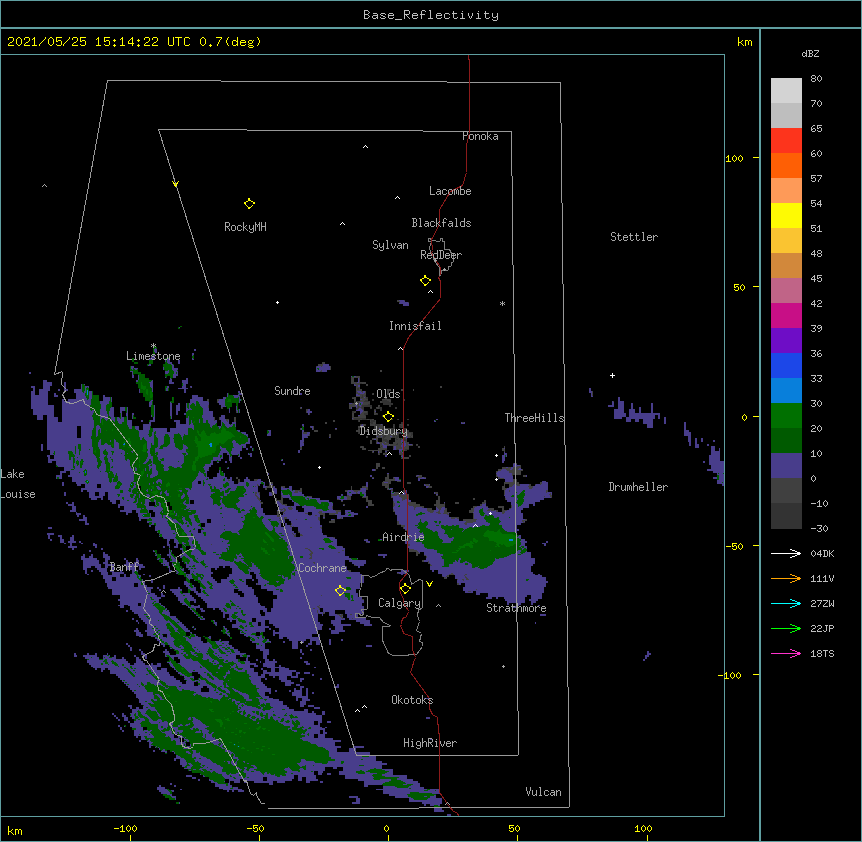Click the Sylvan label
The width and height of the screenshot is (862, 842).
point(390,245)
